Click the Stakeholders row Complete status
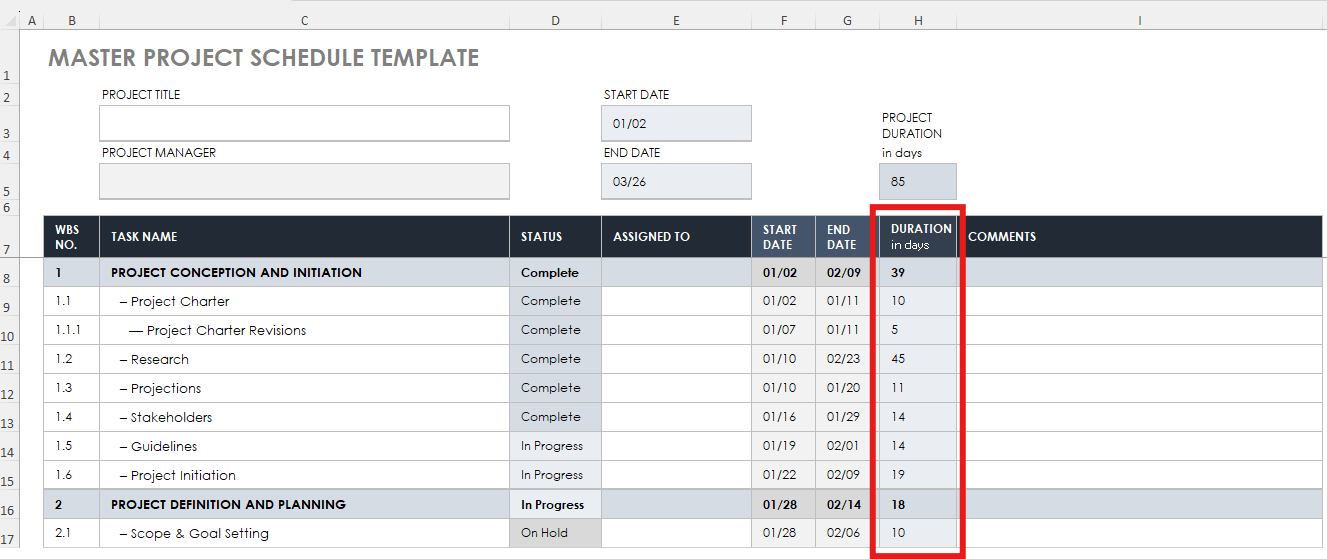Viewport: 1327px width, 559px height. point(555,417)
